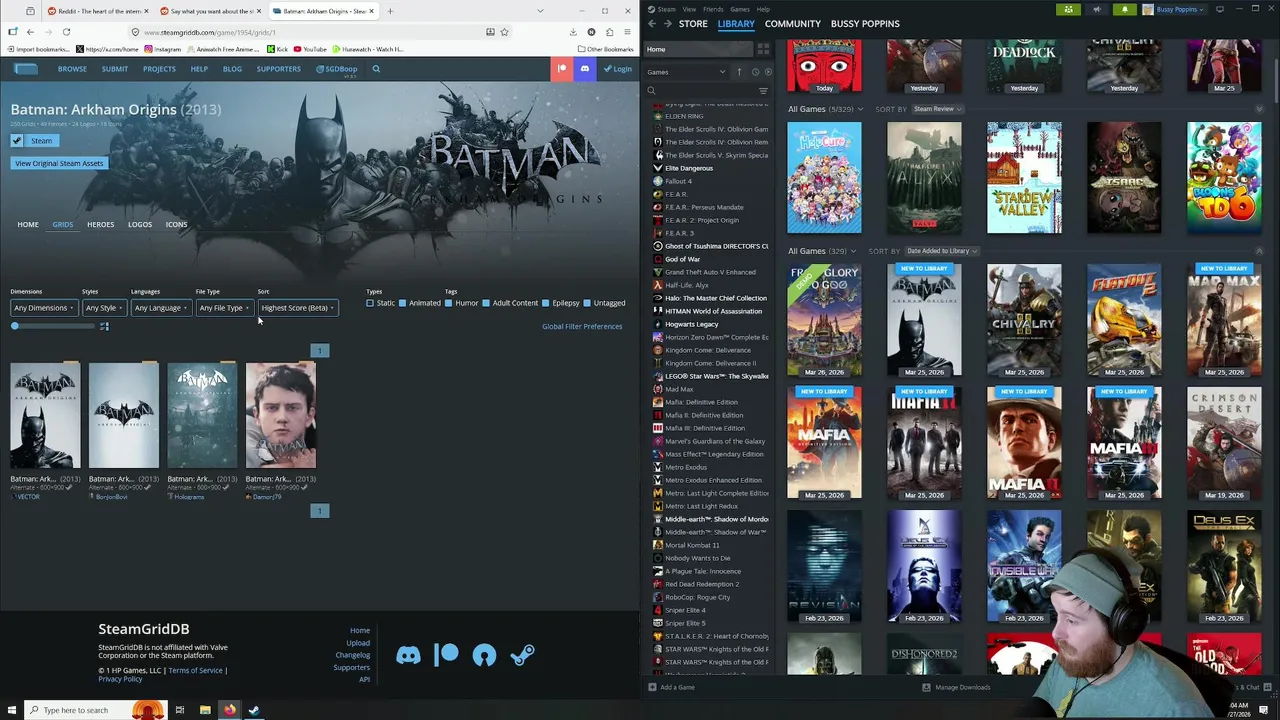Viewport: 1280px width, 720px height.
Task: Open the Any File Type dropdown
Action: coord(224,308)
